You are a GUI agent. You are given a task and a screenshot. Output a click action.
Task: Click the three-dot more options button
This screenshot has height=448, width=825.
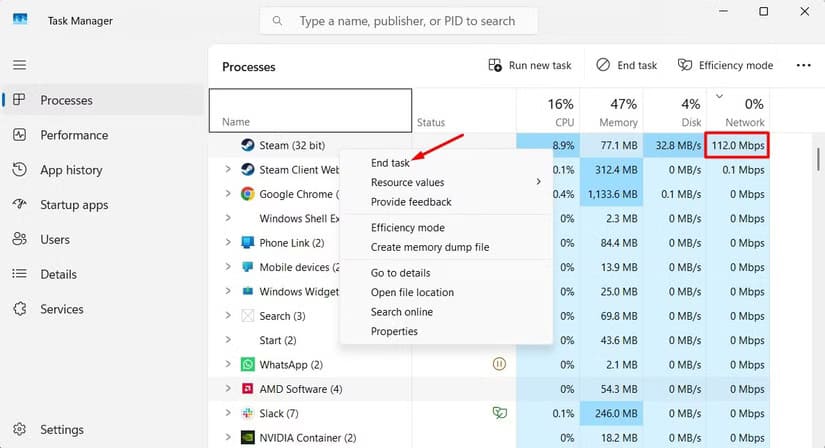click(x=803, y=65)
